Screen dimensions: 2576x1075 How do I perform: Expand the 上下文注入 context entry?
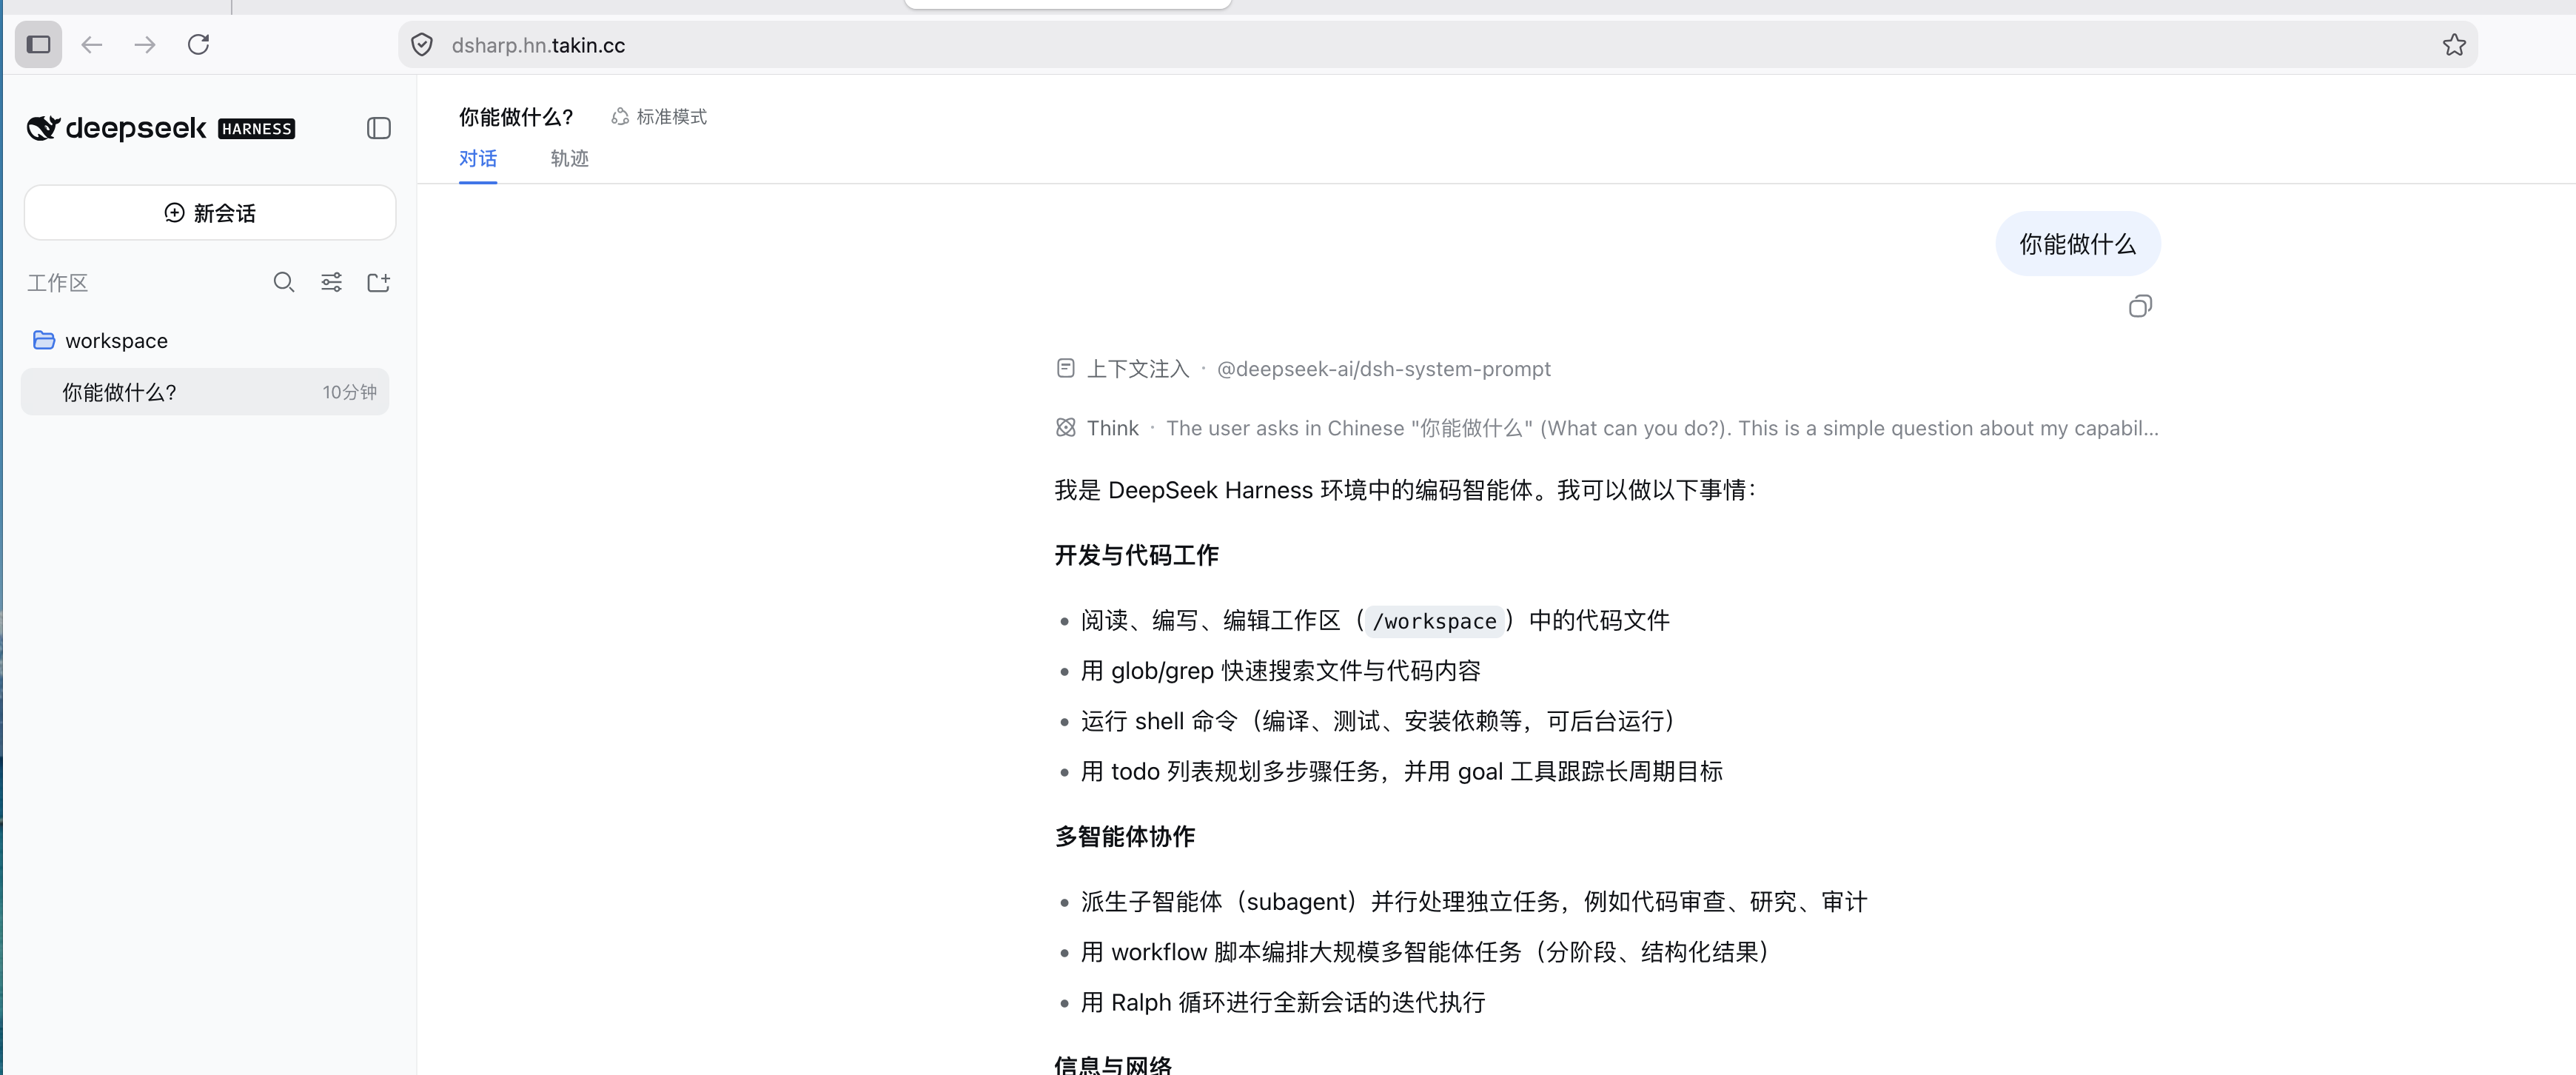[x=1303, y=369]
